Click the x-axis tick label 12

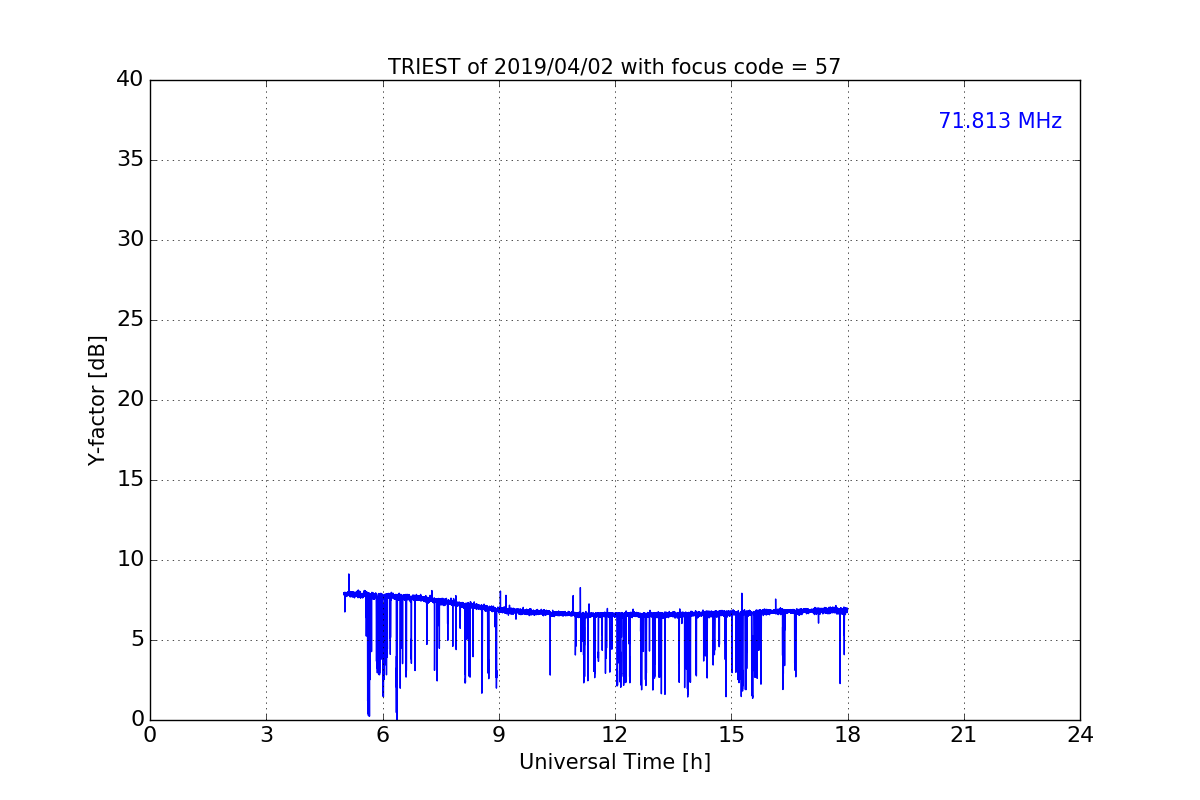tap(615, 735)
